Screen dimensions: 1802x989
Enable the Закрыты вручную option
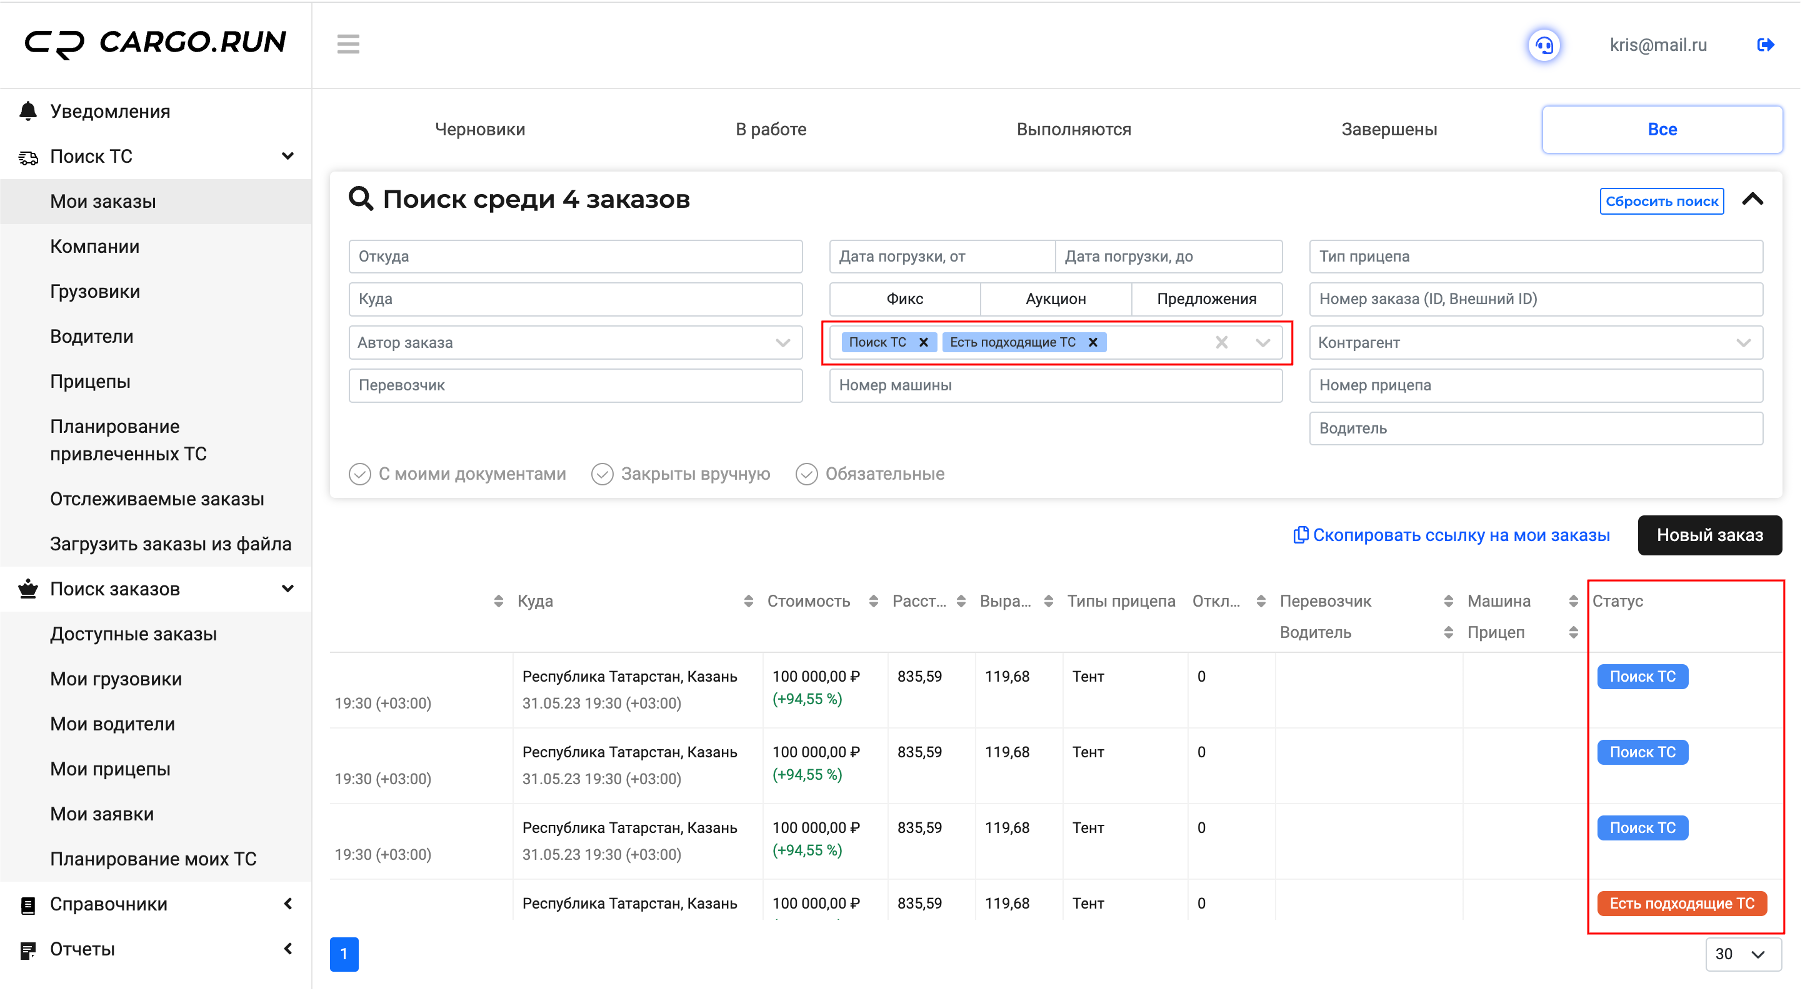(602, 474)
